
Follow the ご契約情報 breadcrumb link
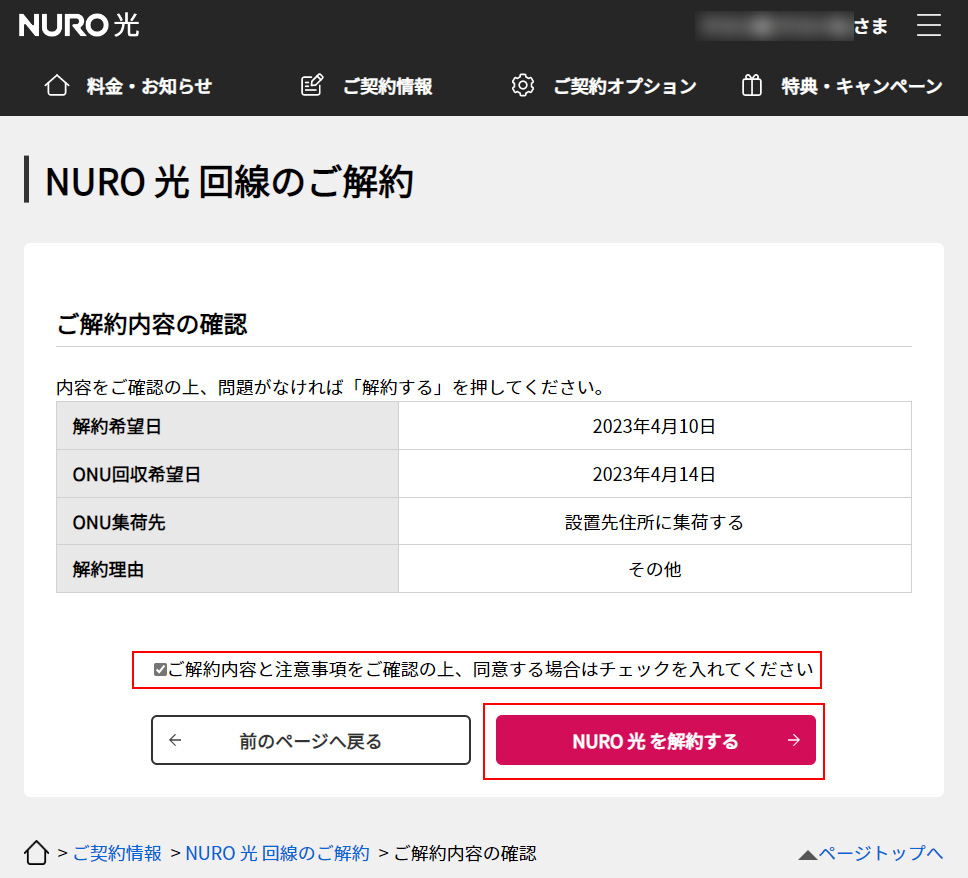coord(117,853)
